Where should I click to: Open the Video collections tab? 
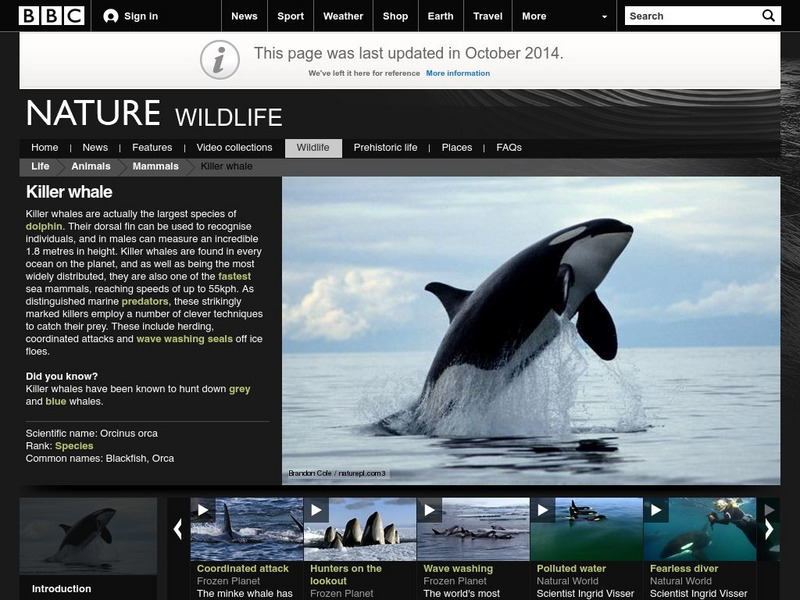pos(234,147)
